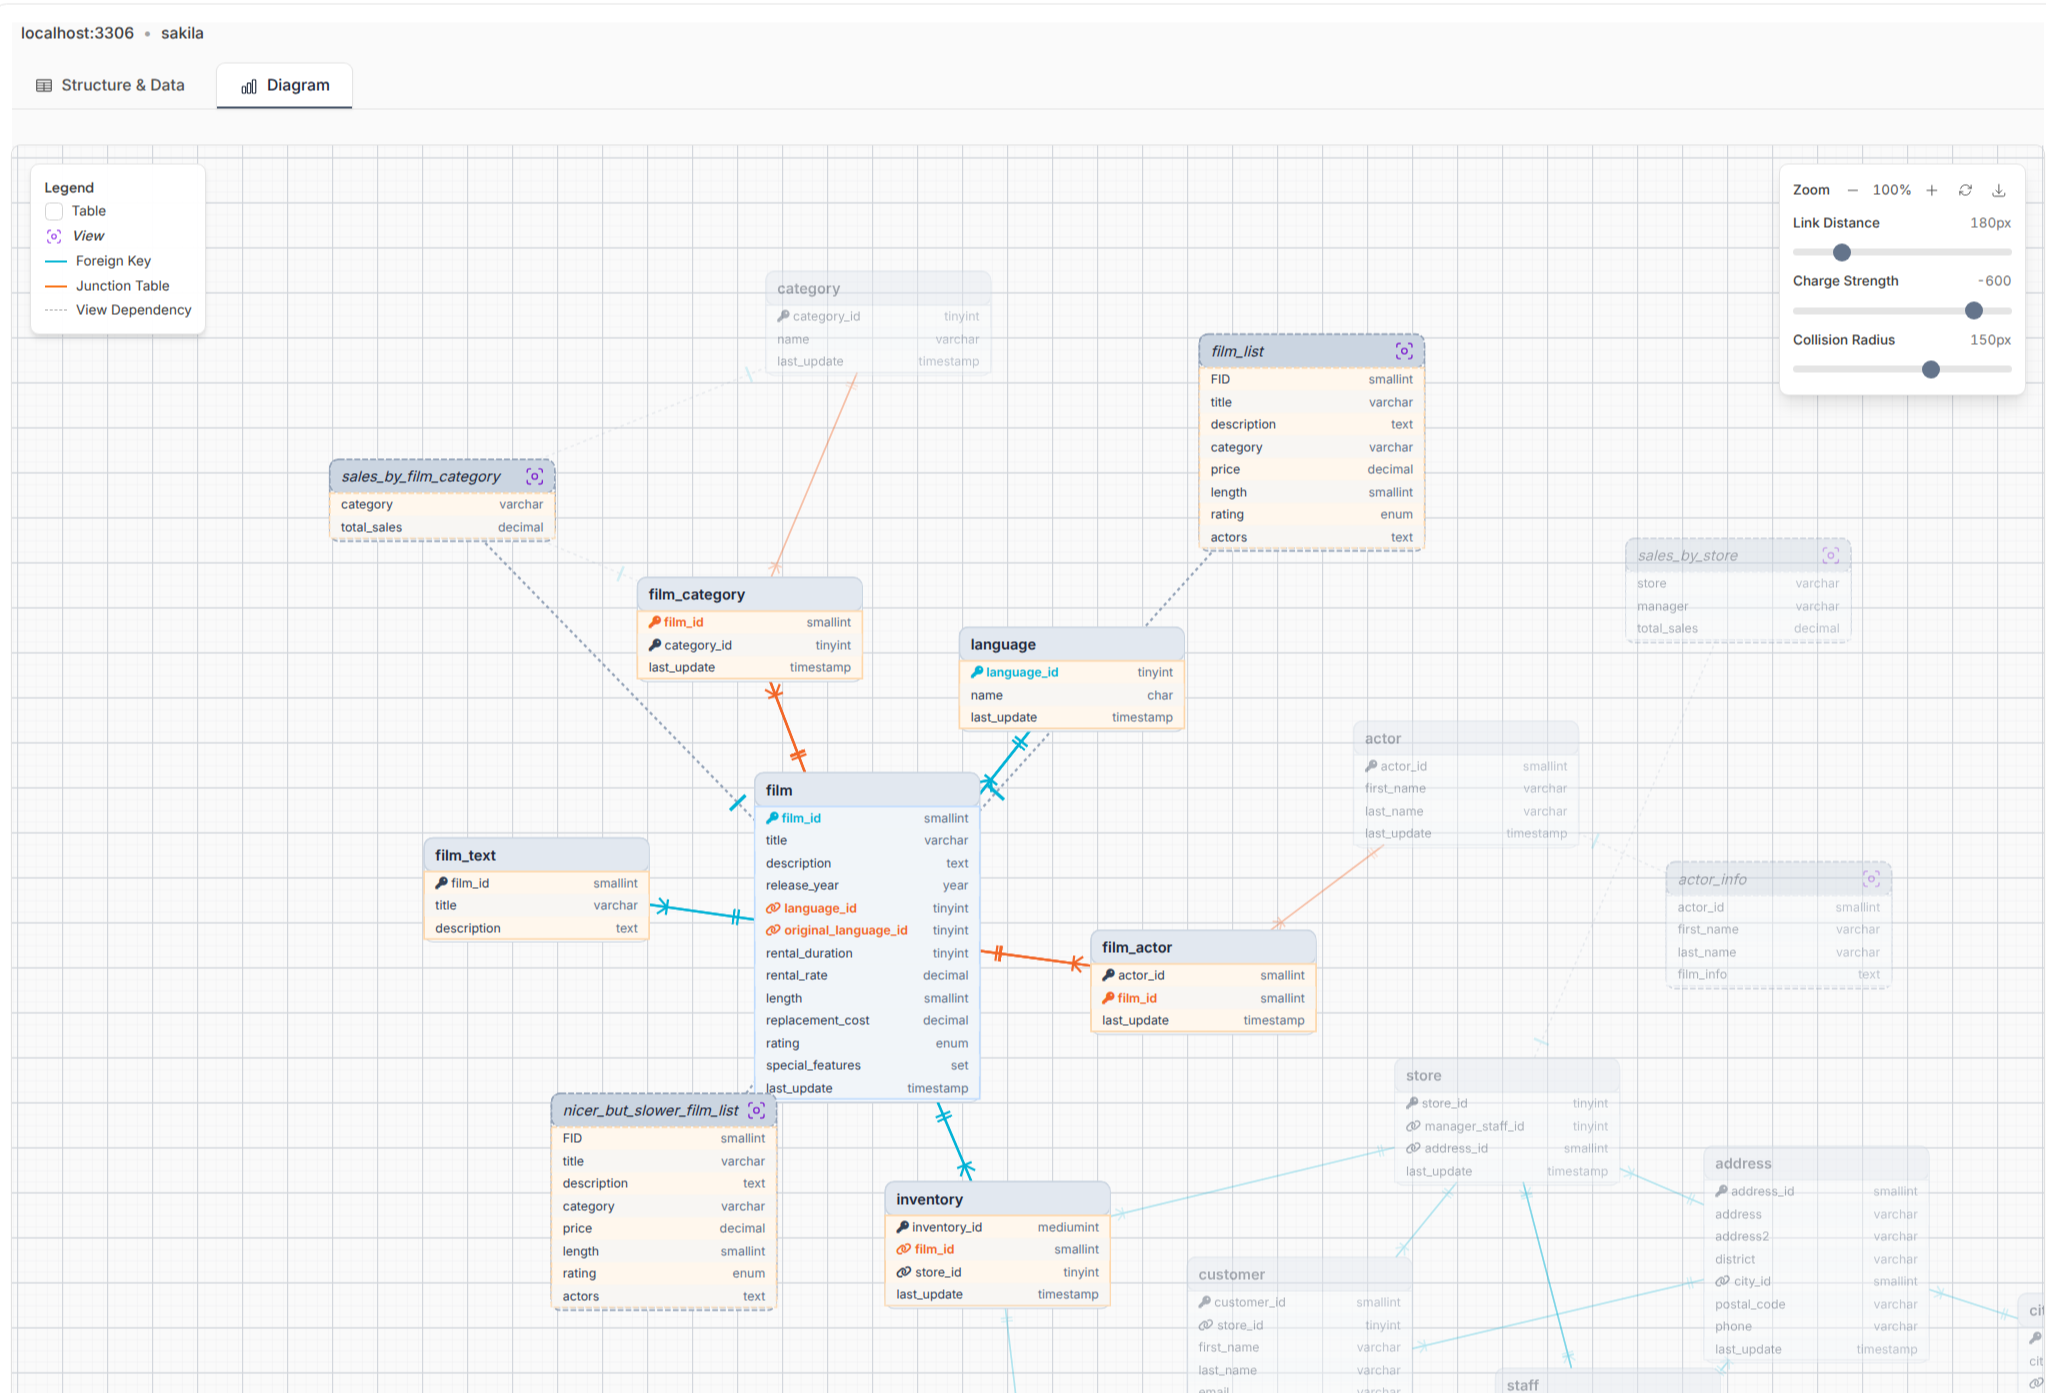Click the zoom out minus icon
Viewport: 2046px width, 1393px height.
1853,190
